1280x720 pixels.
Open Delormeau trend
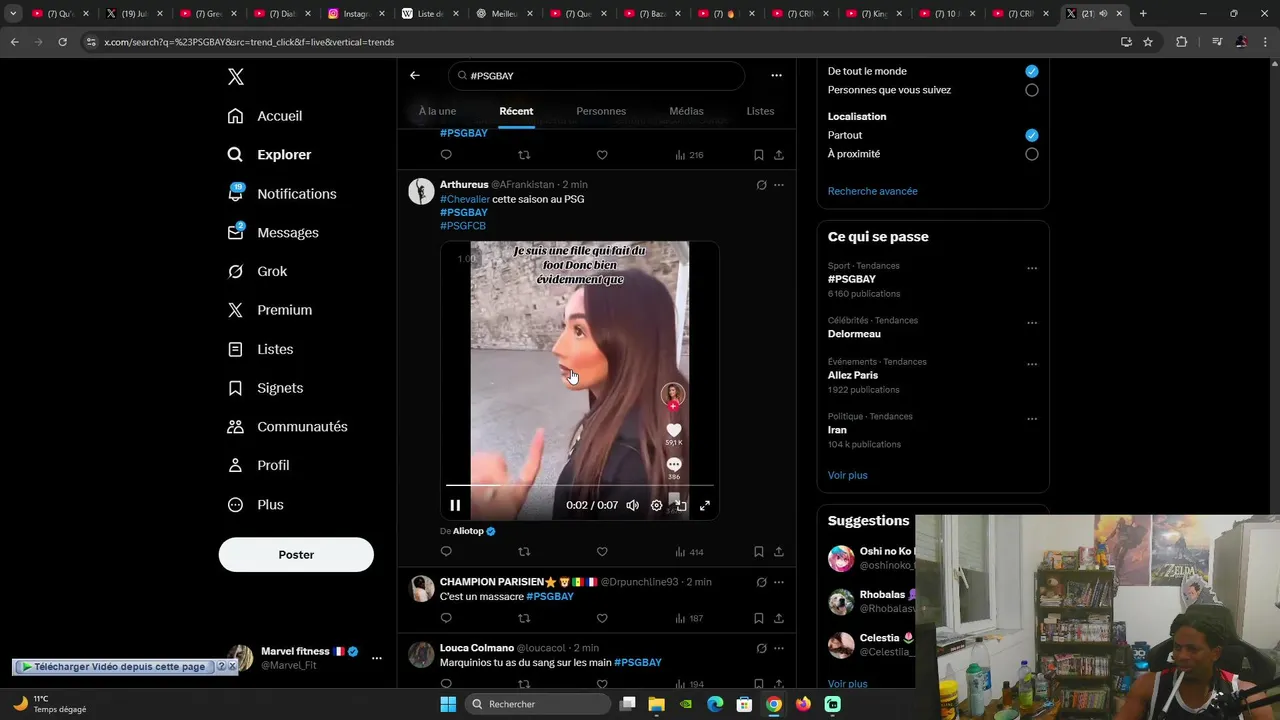(x=854, y=334)
